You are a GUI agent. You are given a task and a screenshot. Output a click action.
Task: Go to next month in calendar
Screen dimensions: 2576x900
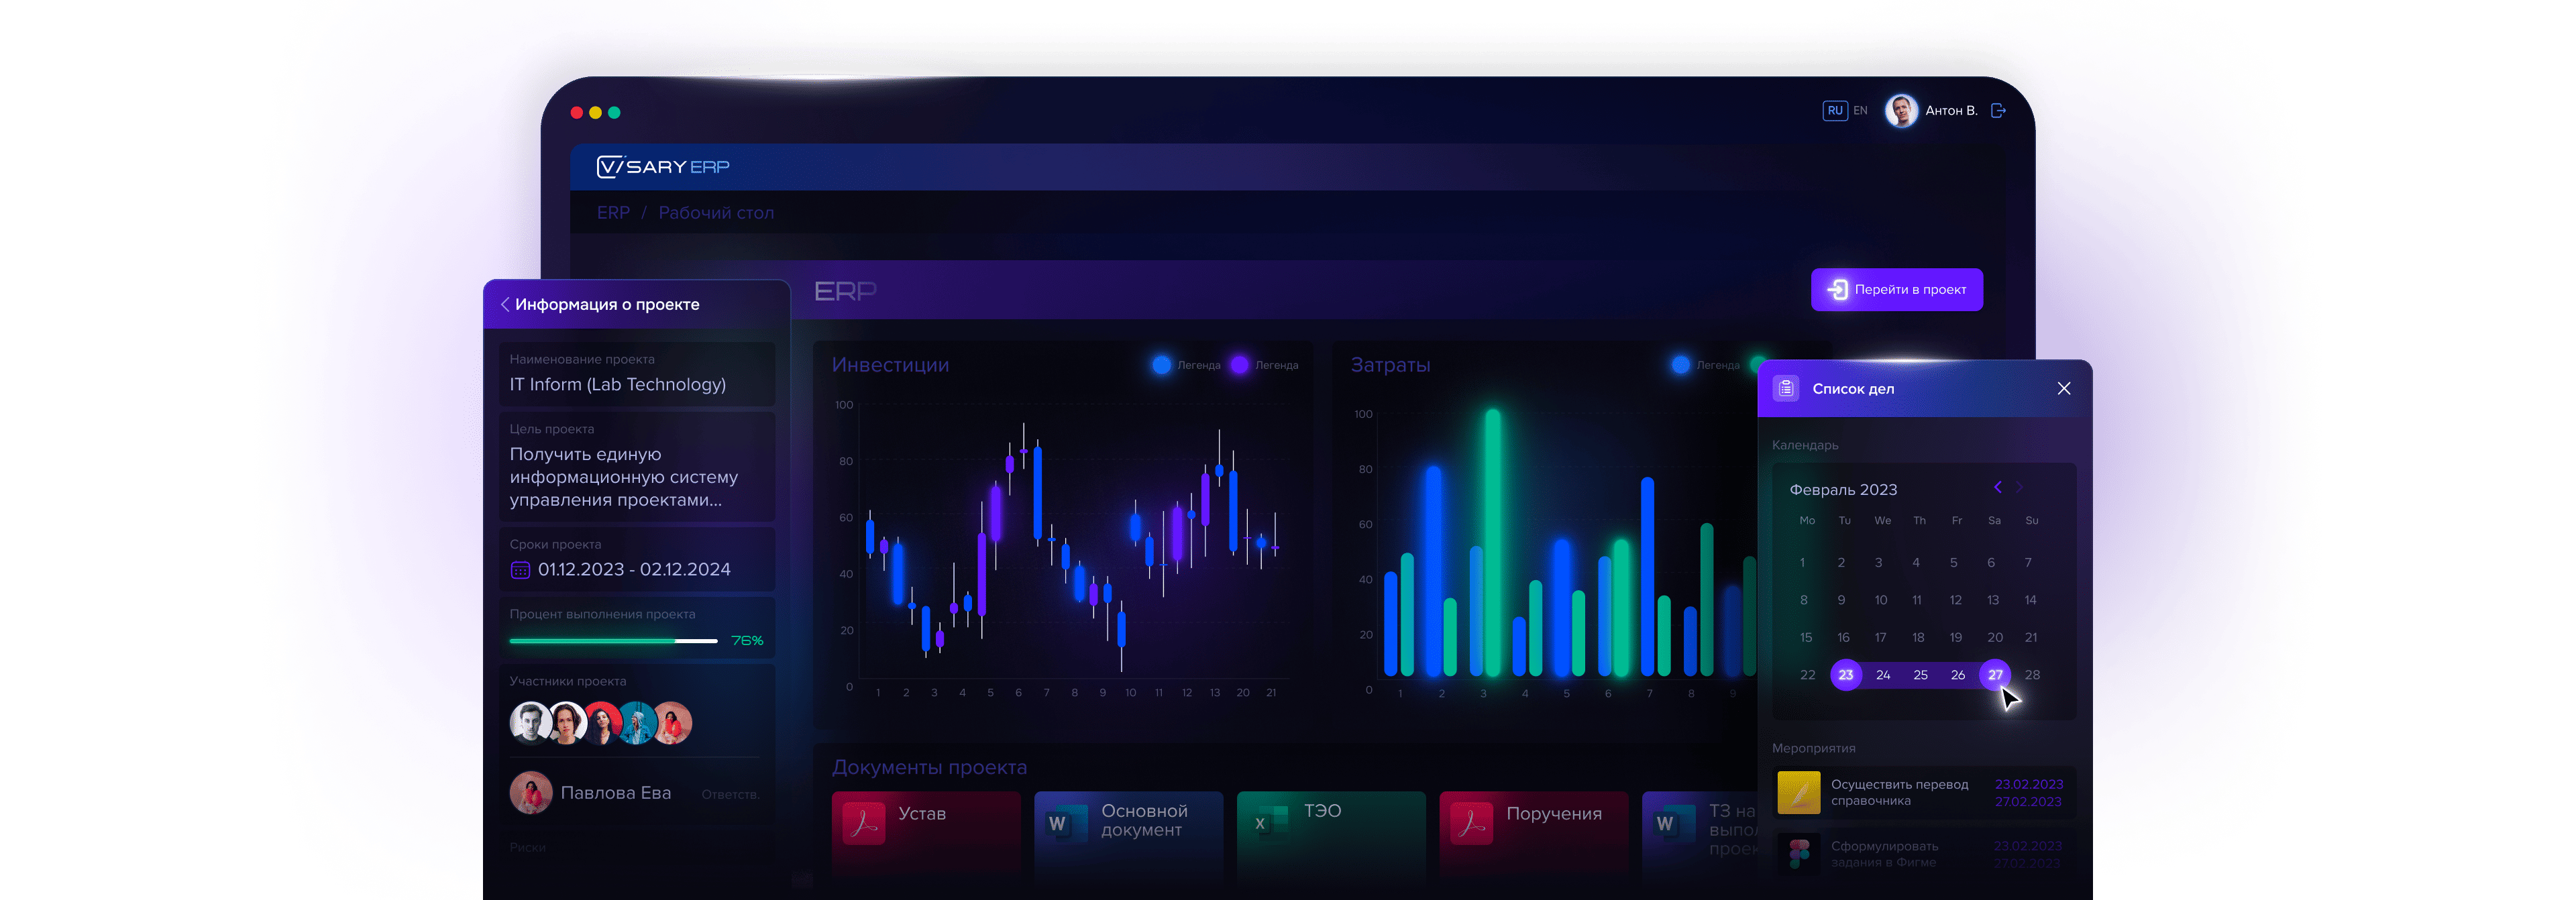coord(2019,487)
